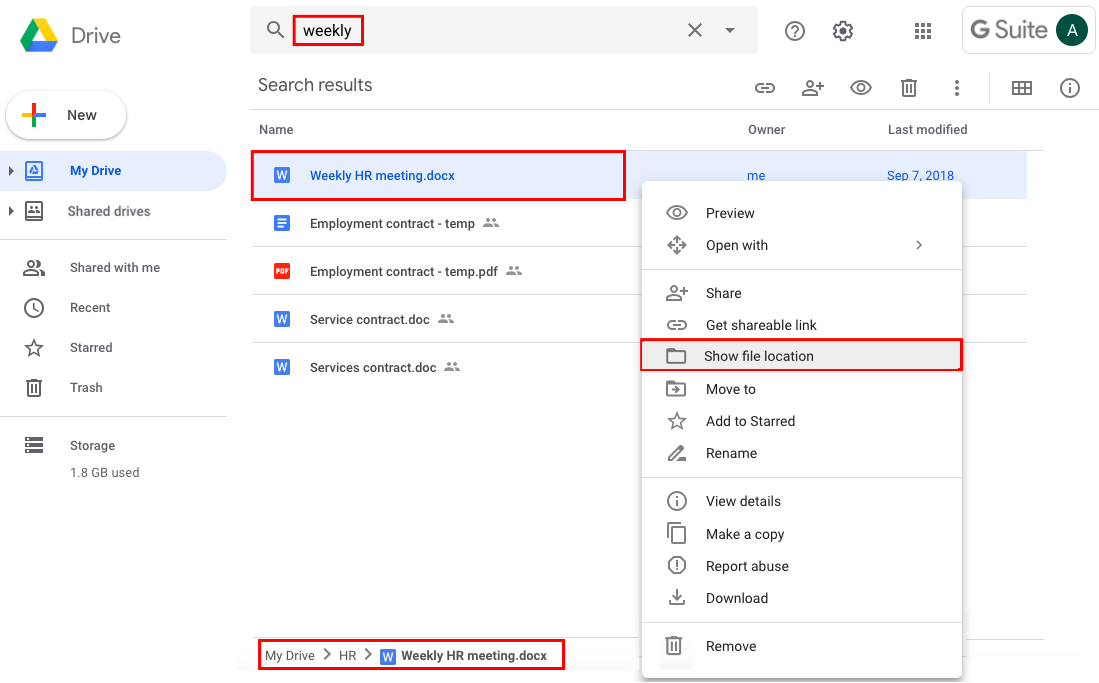Choose Share in the context menu

click(x=801, y=293)
